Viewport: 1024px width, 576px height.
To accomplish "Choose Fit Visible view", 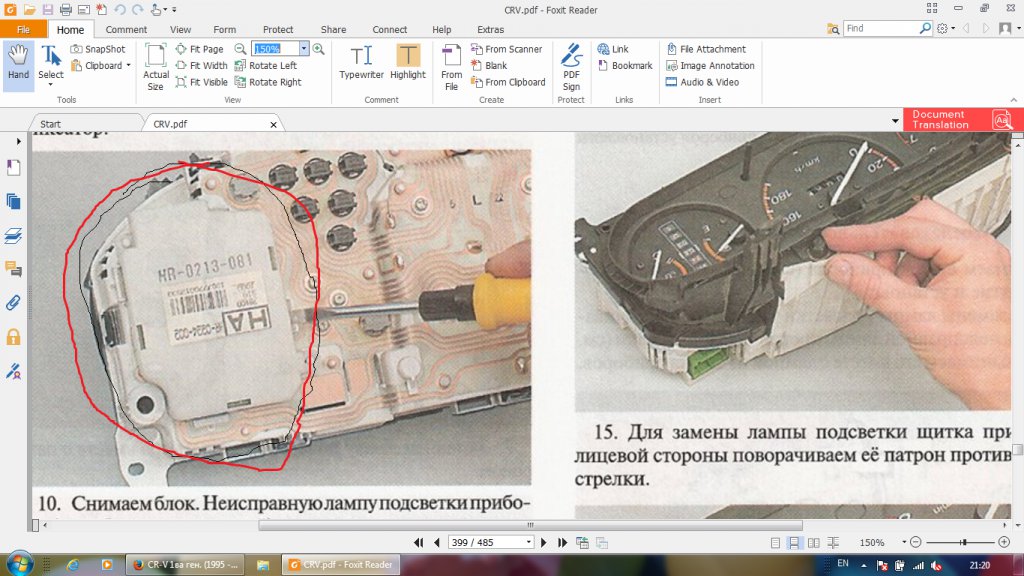I will [x=201, y=82].
